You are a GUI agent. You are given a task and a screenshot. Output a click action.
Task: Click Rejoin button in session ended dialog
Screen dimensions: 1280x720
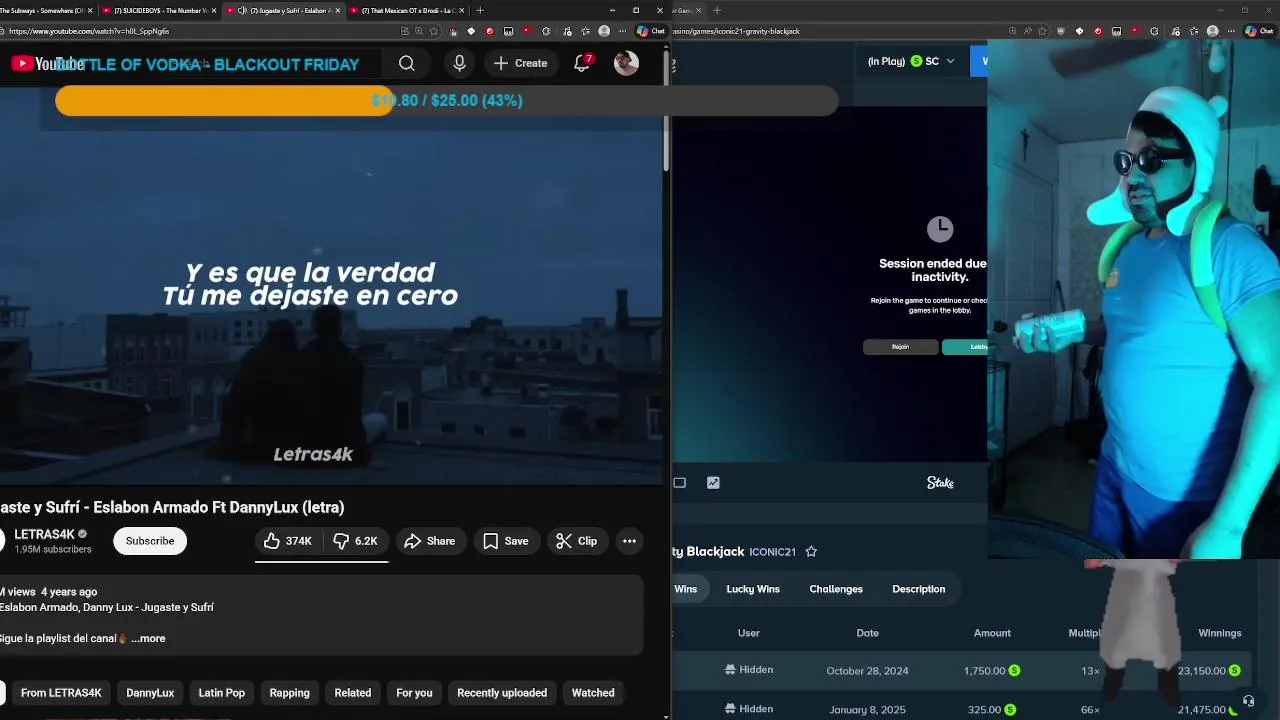point(900,347)
